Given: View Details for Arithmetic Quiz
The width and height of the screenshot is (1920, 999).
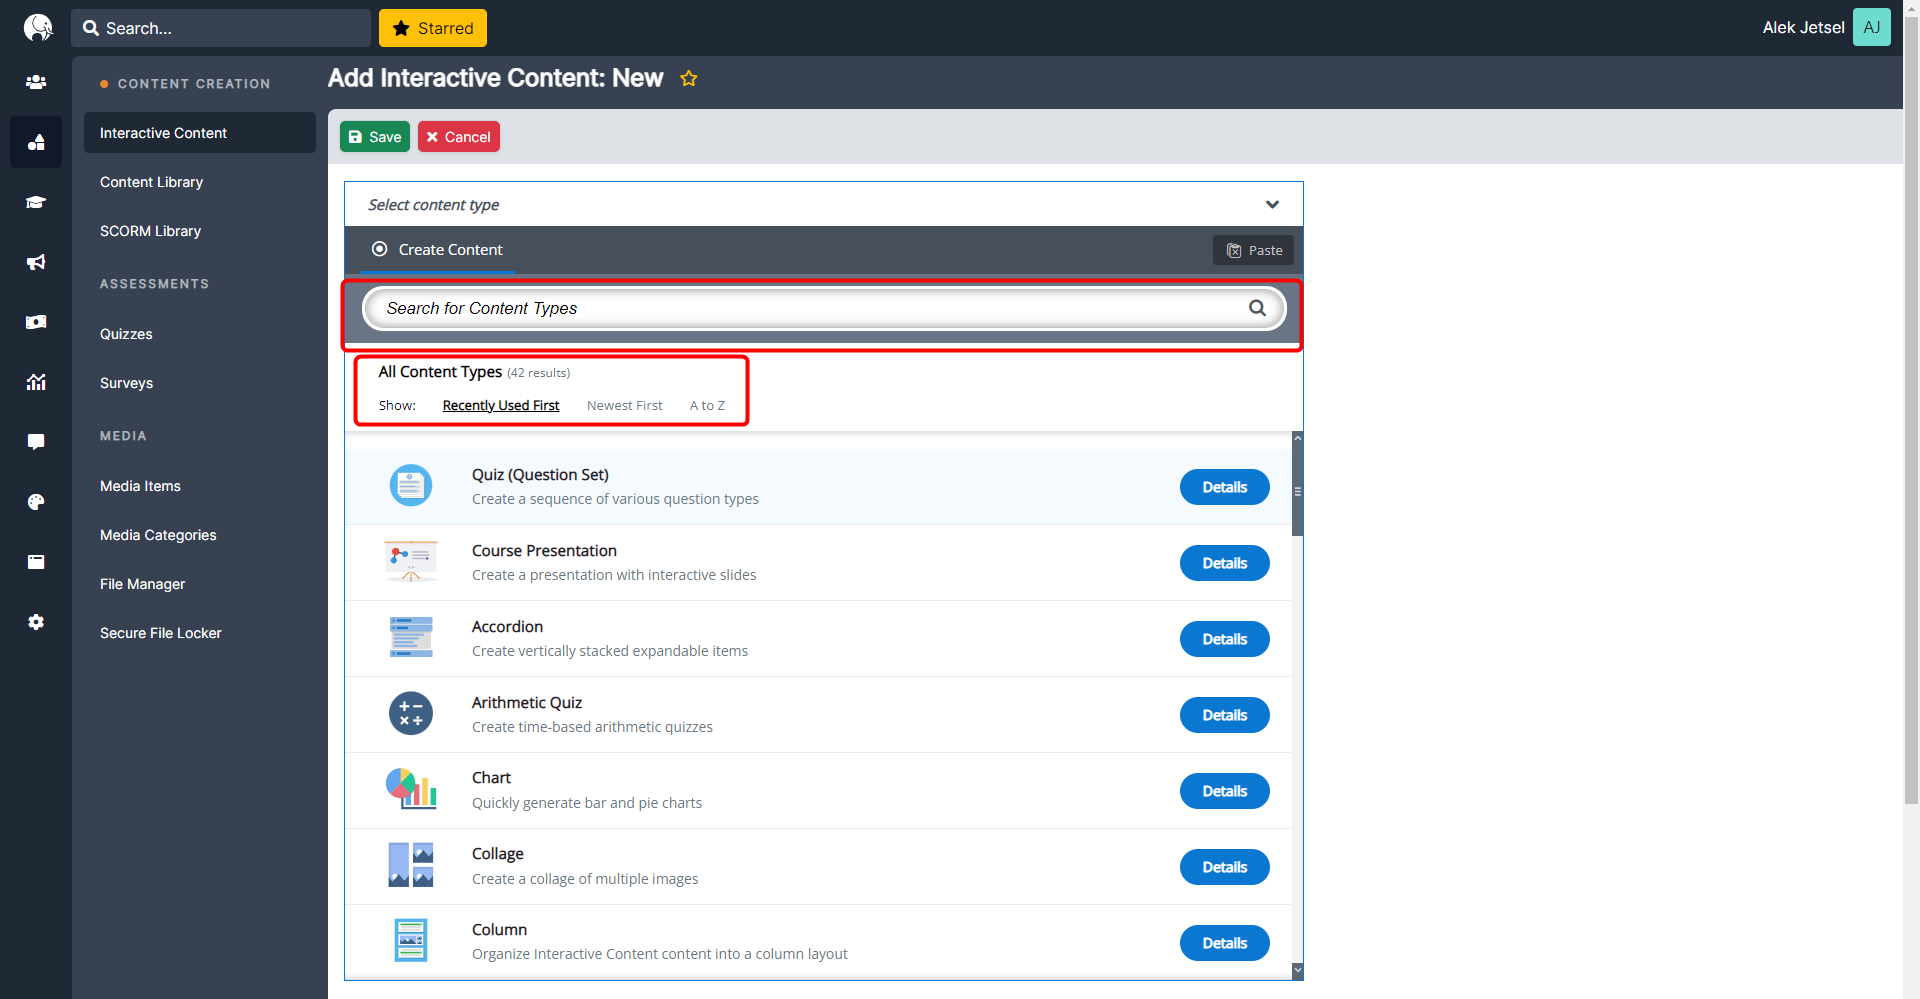Looking at the screenshot, I should click(1224, 715).
